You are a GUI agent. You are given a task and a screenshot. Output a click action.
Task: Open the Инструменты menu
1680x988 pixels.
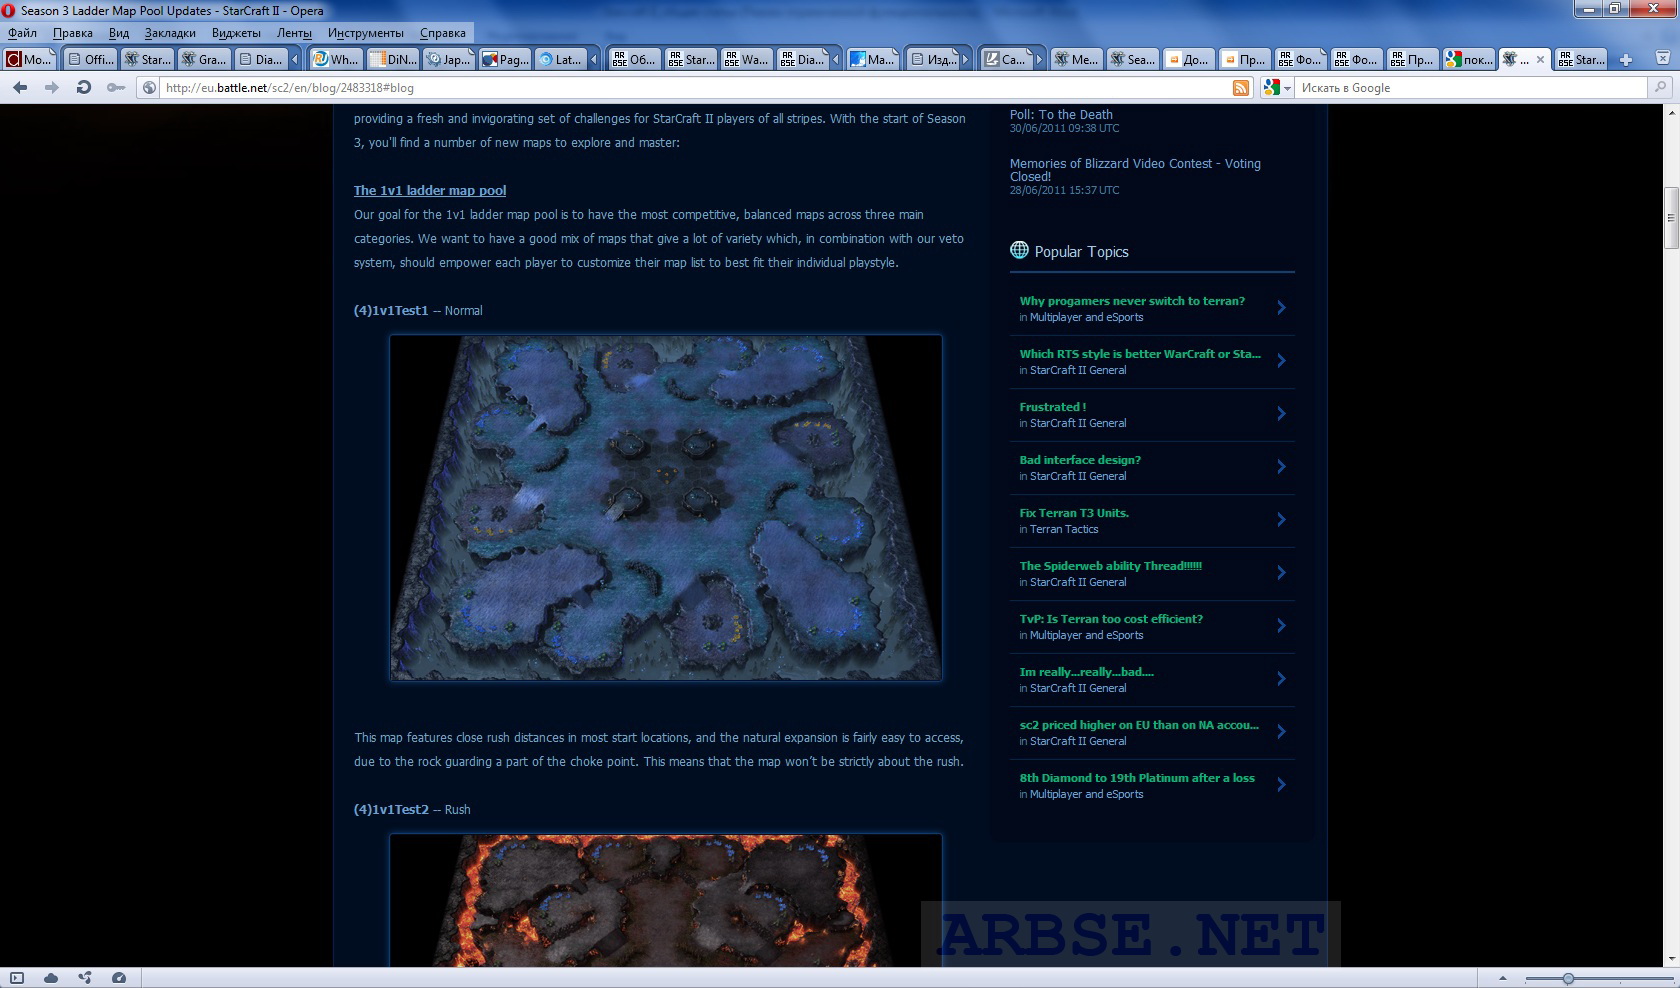pyautogui.click(x=366, y=33)
